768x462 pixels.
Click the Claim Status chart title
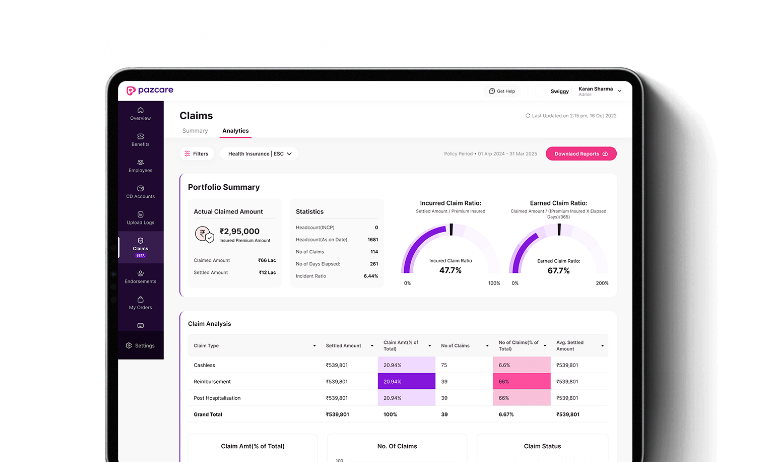pos(542,446)
